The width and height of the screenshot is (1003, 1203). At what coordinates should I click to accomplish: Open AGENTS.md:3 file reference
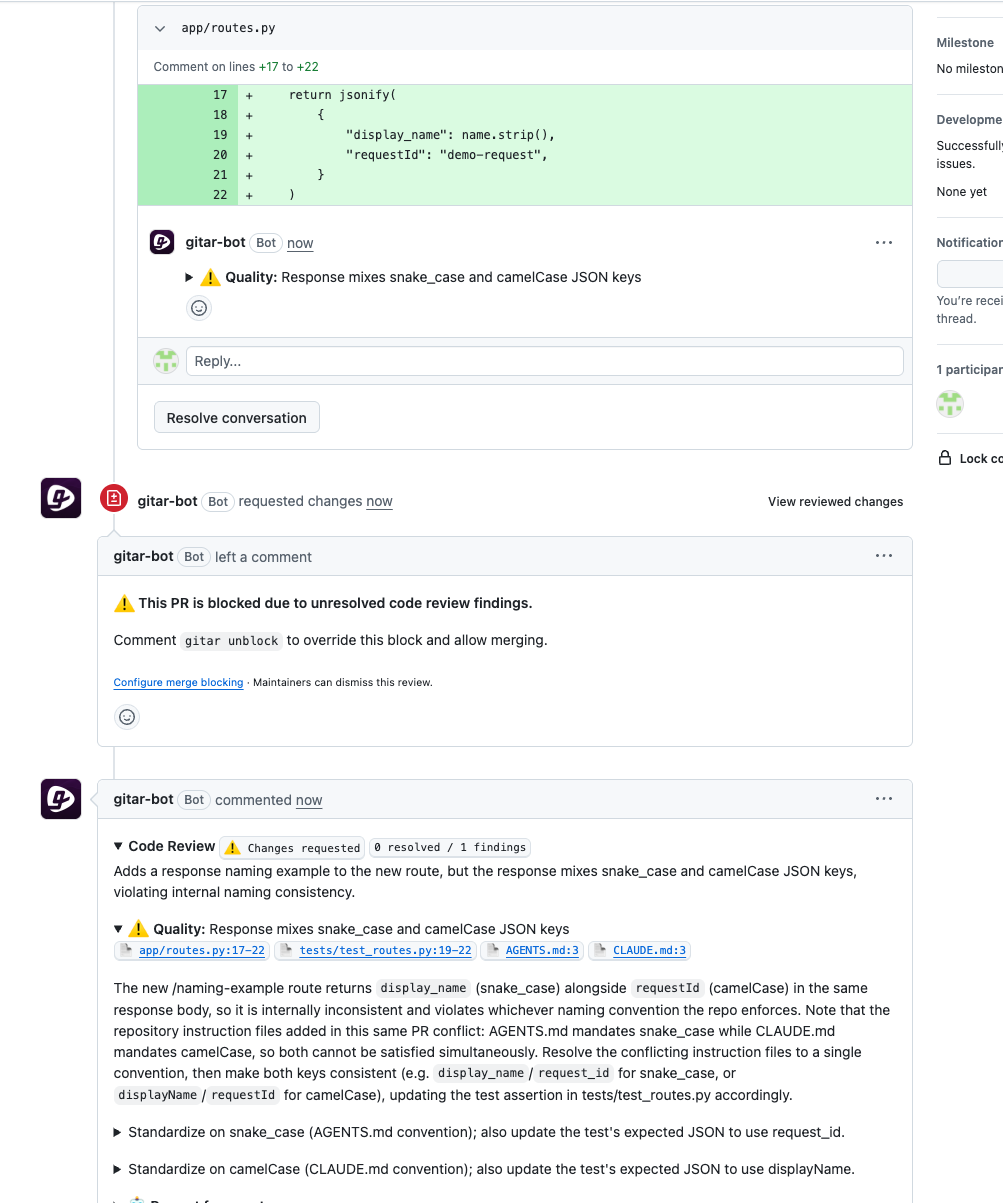pyautogui.click(x=532, y=950)
